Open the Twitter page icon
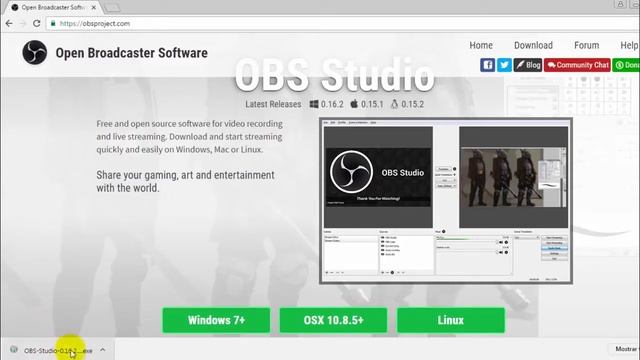 click(x=504, y=65)
